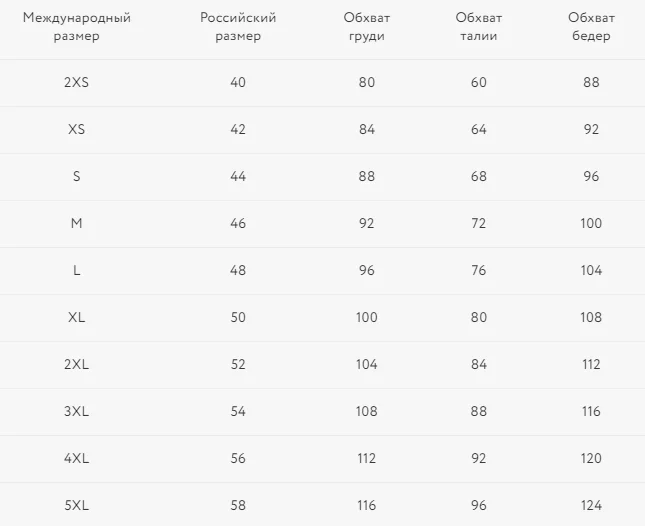This screenshot has width=645, height=526.
Task: Click Russian size 40 cell
Action: tap(238, 82)
